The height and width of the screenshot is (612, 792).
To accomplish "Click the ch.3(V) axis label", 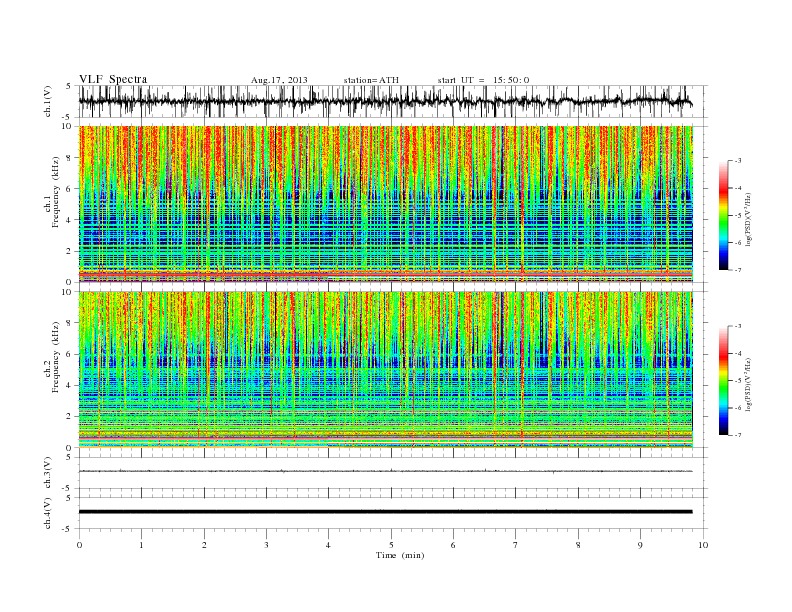I will [48, 473].
